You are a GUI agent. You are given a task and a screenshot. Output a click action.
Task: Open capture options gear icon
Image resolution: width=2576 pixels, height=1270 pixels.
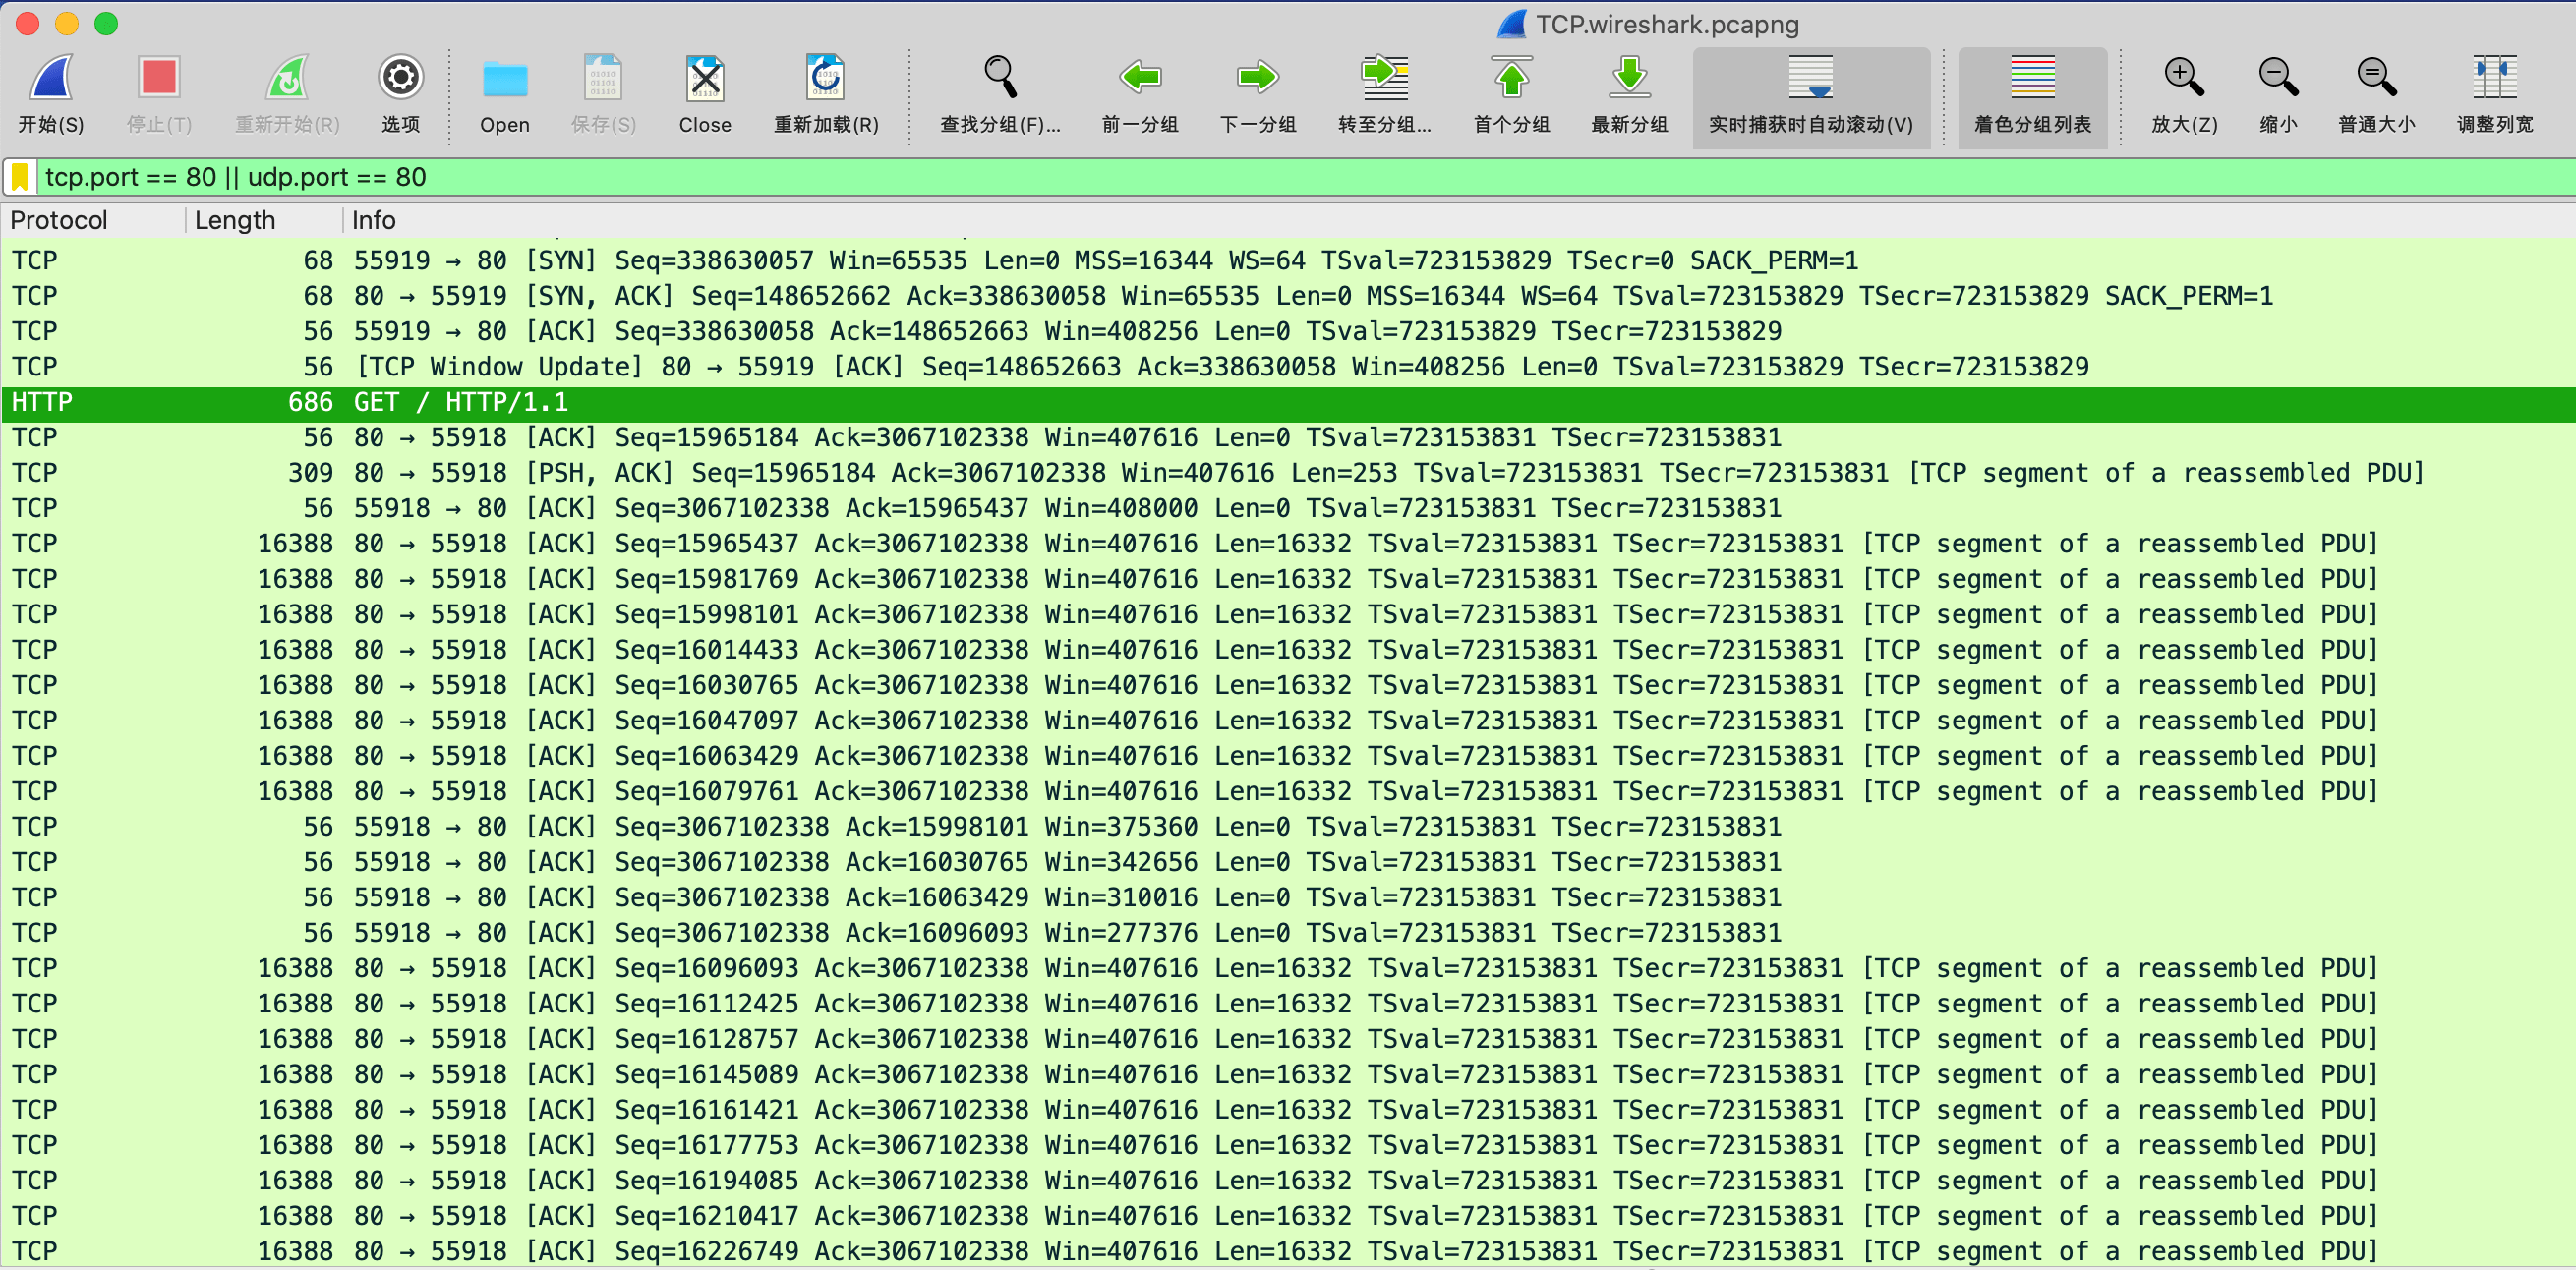(400, 78)
